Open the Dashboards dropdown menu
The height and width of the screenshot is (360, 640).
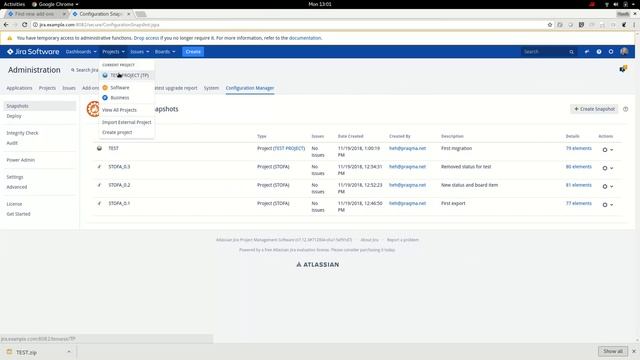(x=81, y=52)
